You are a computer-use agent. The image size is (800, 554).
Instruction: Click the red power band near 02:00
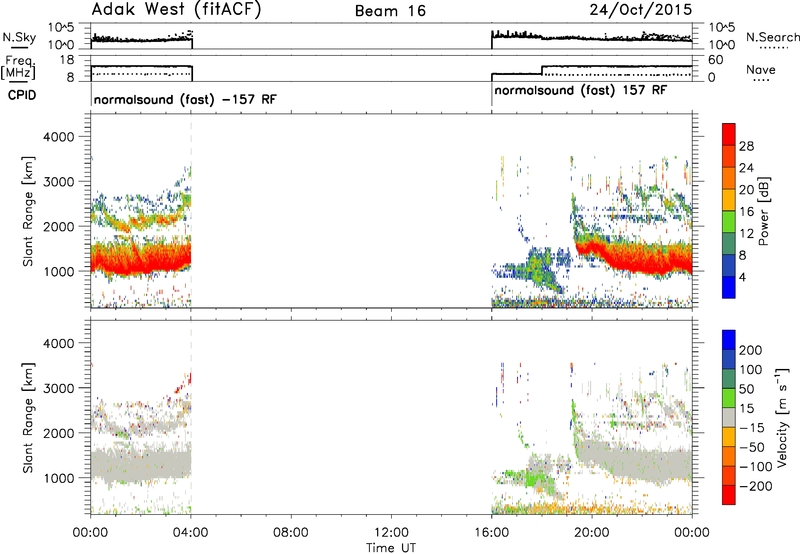pyautogui.click(x=140, y=261)
